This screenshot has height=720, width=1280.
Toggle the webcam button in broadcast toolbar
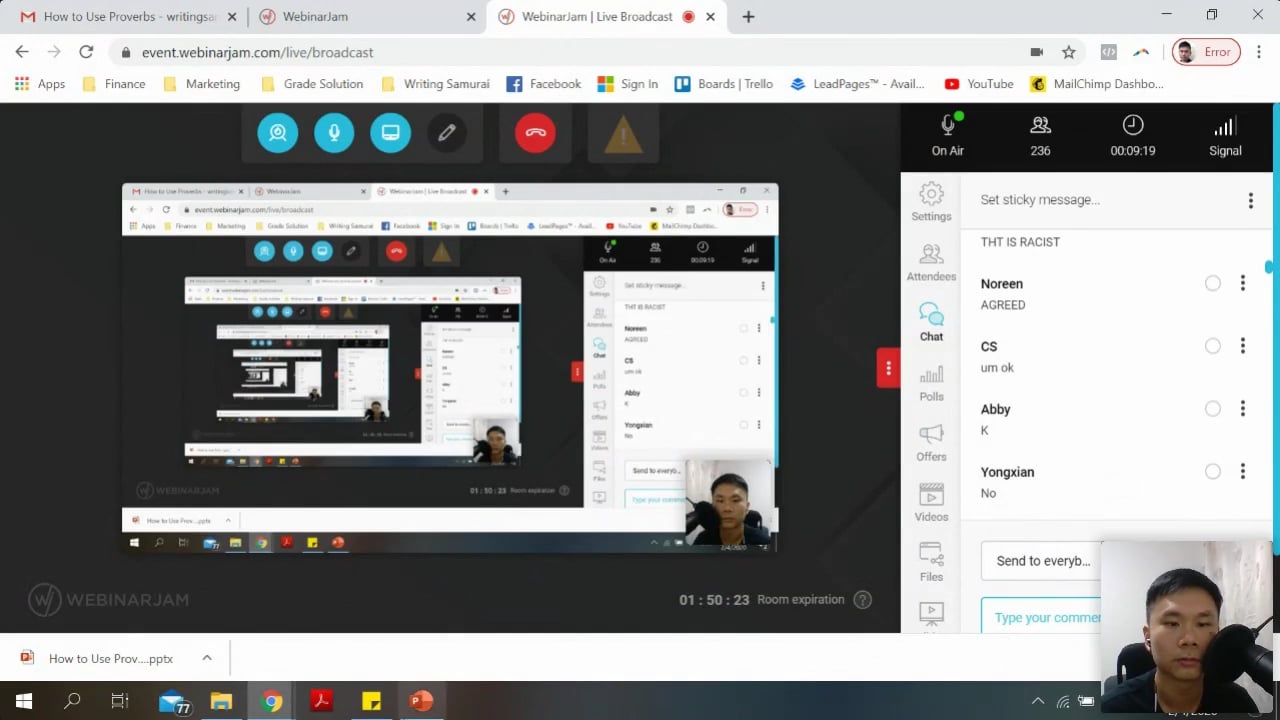277,133
